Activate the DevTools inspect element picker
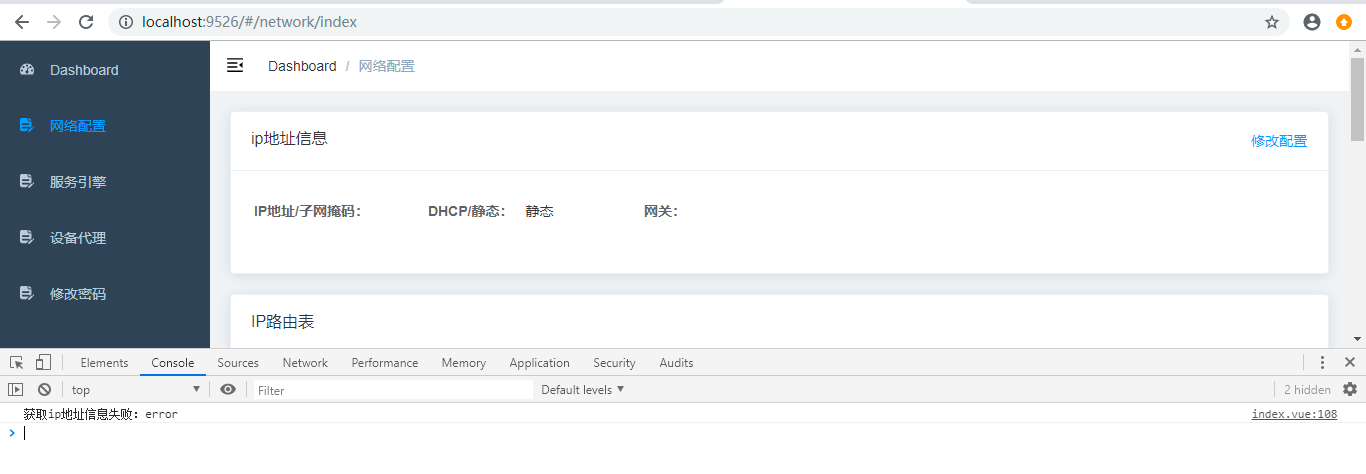 click(x=17, y=362)
